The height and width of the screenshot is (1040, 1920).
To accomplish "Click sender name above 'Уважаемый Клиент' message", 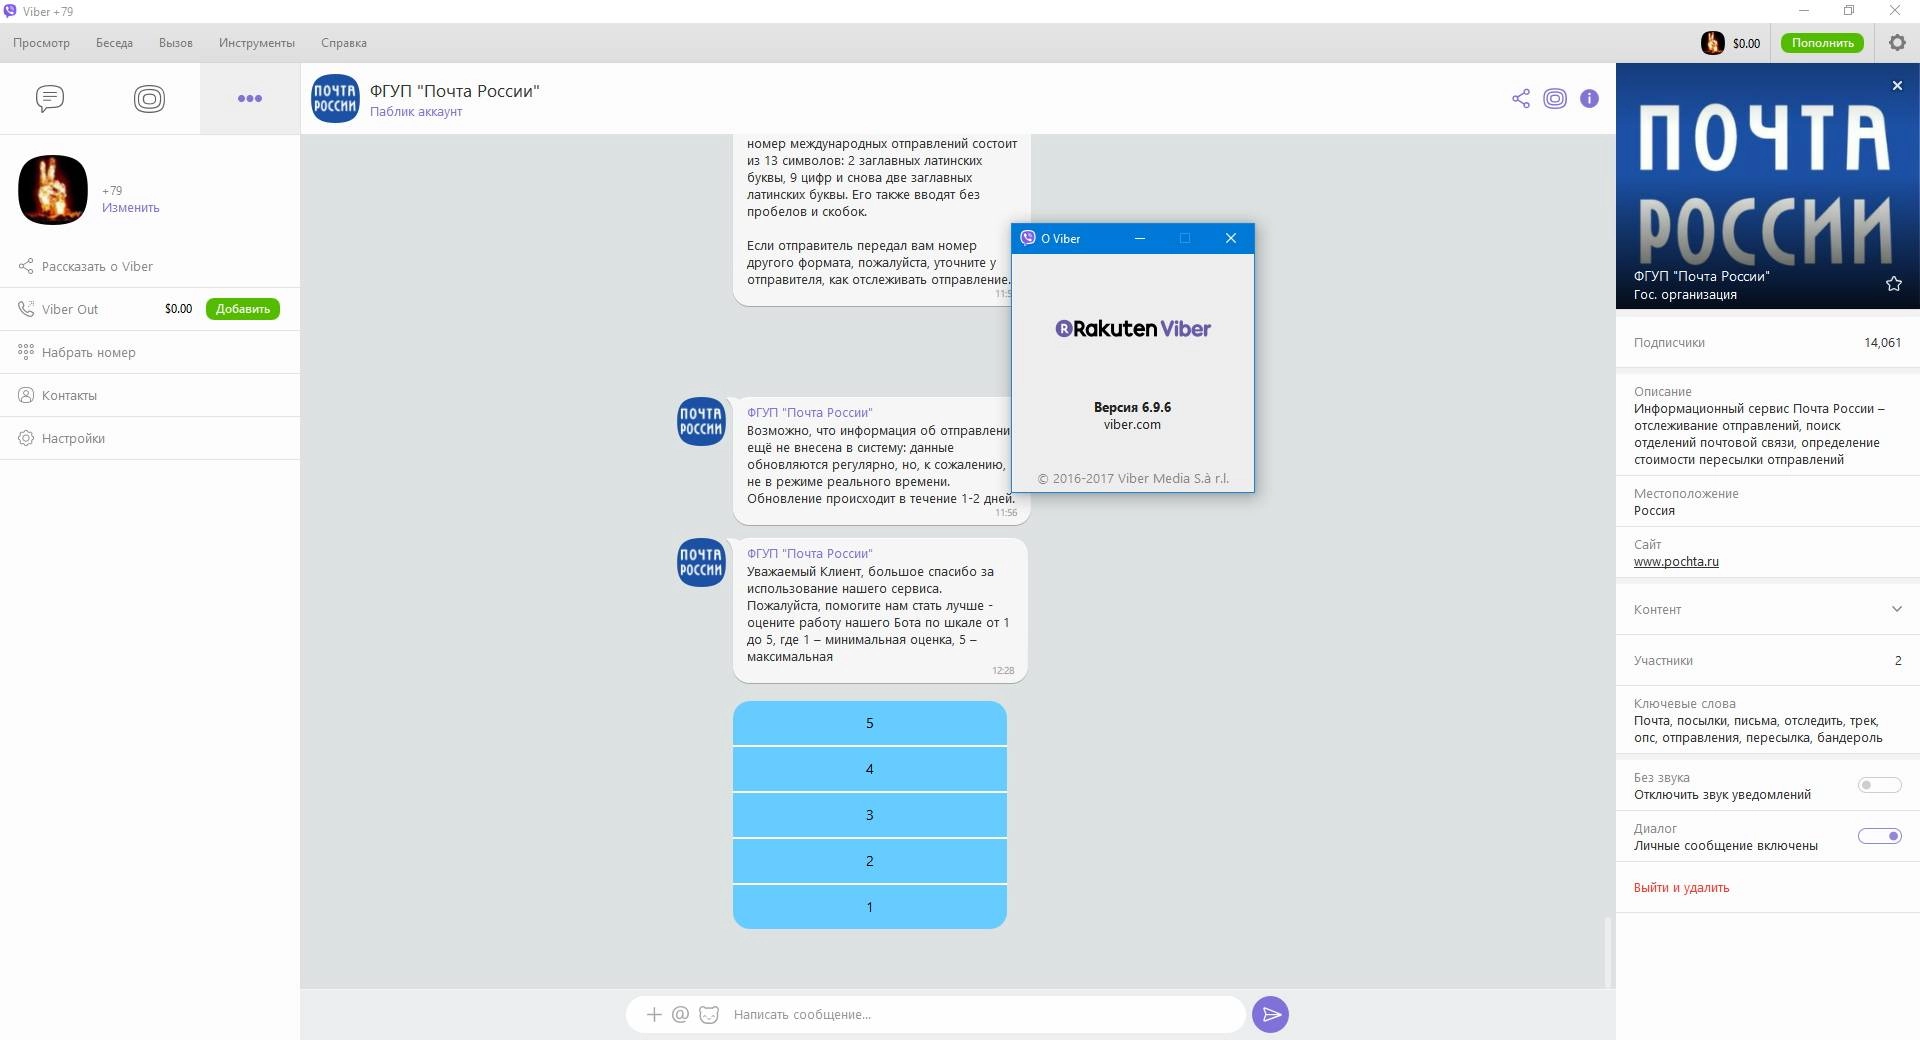I will coord(809,553).
